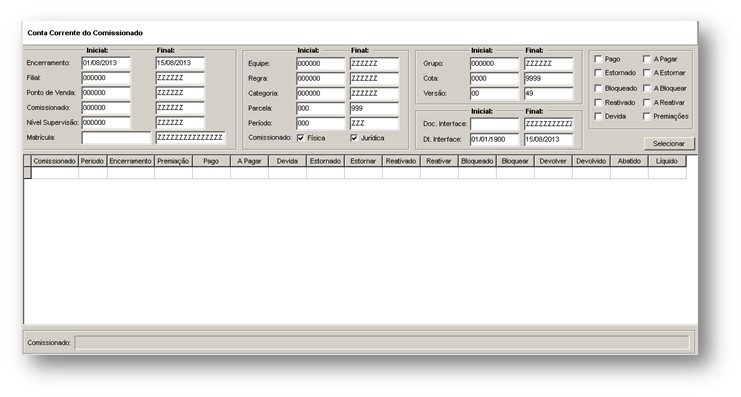This screenshot has height=397, width=741.
Task: Check the Pago checkbox
Action: (598, 59)
